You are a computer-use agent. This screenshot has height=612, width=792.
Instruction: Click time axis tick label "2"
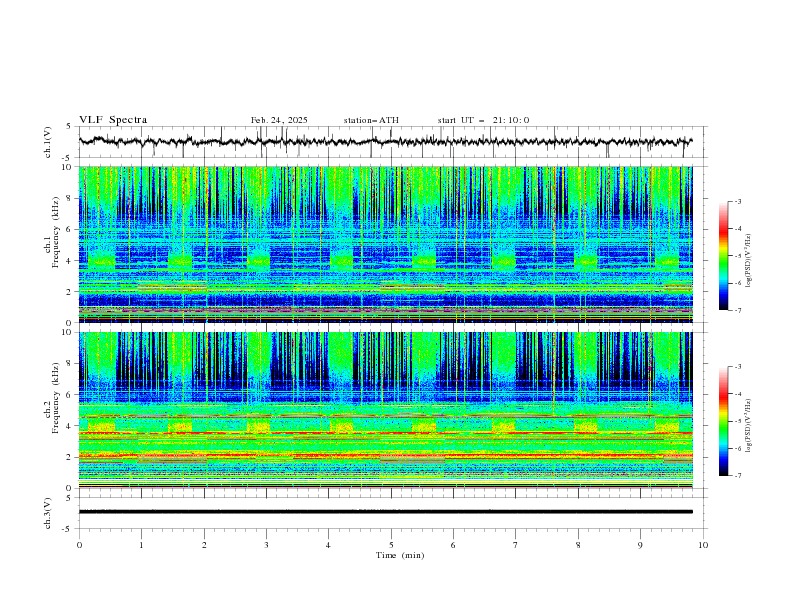tap(204, 545)
